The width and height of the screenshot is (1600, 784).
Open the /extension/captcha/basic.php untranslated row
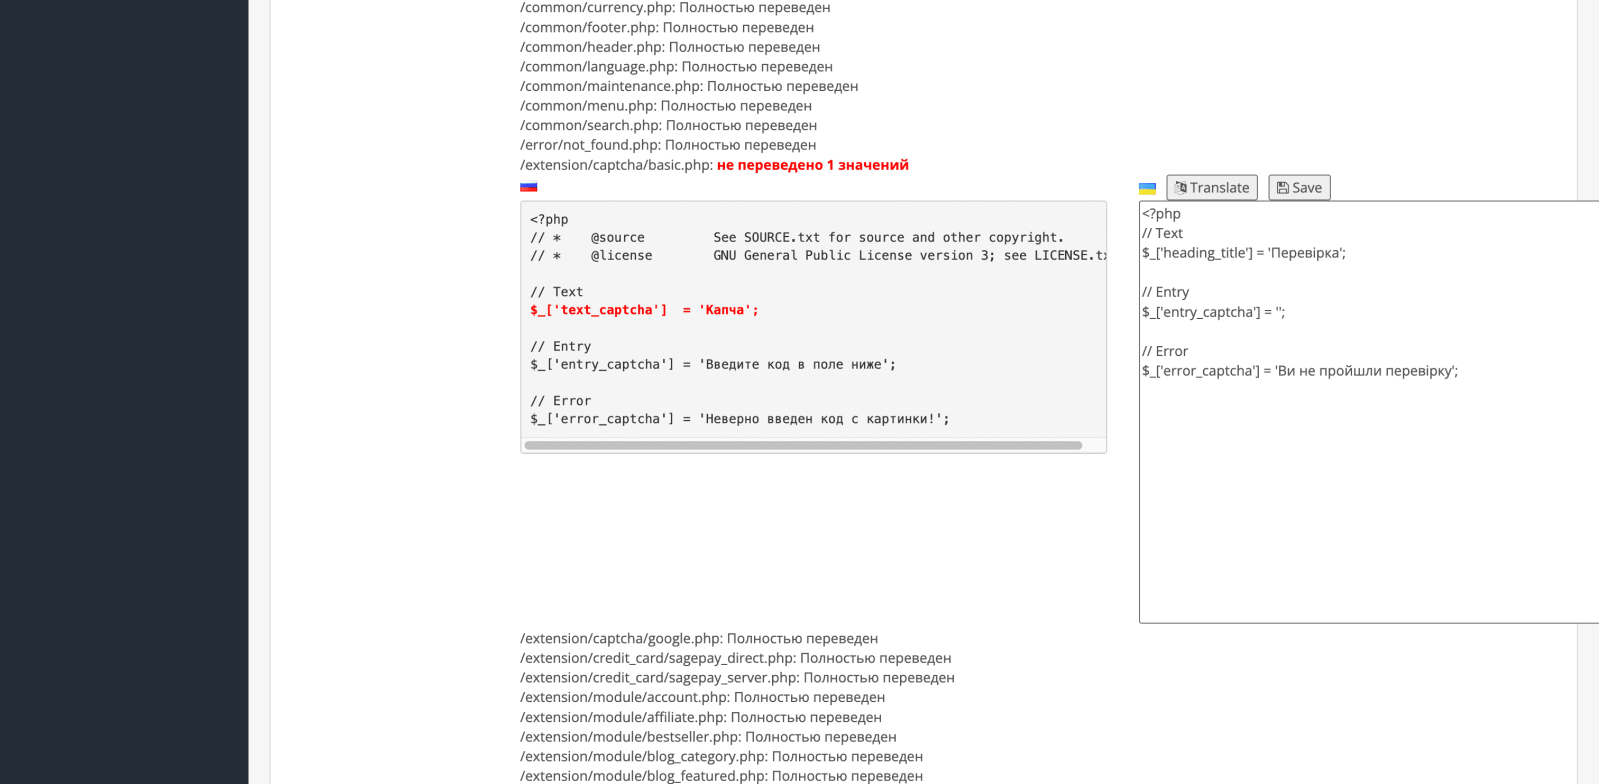point(714,165)
